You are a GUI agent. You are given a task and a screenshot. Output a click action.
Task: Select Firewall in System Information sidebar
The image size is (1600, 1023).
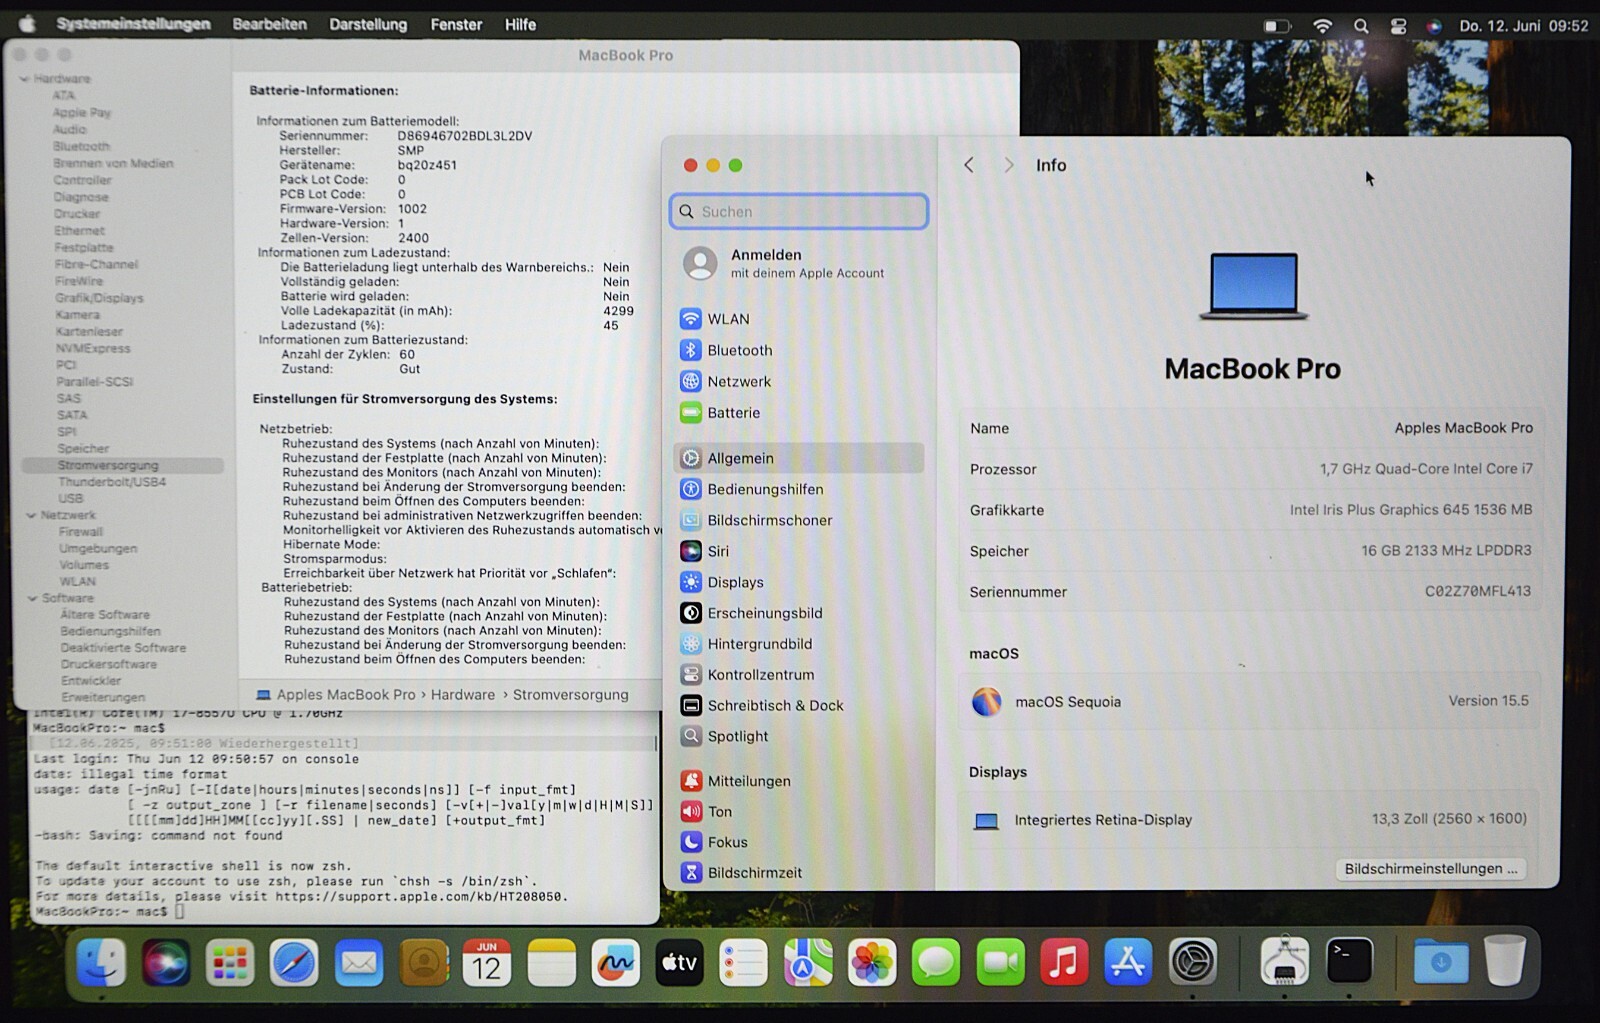[x=80, y=532]
